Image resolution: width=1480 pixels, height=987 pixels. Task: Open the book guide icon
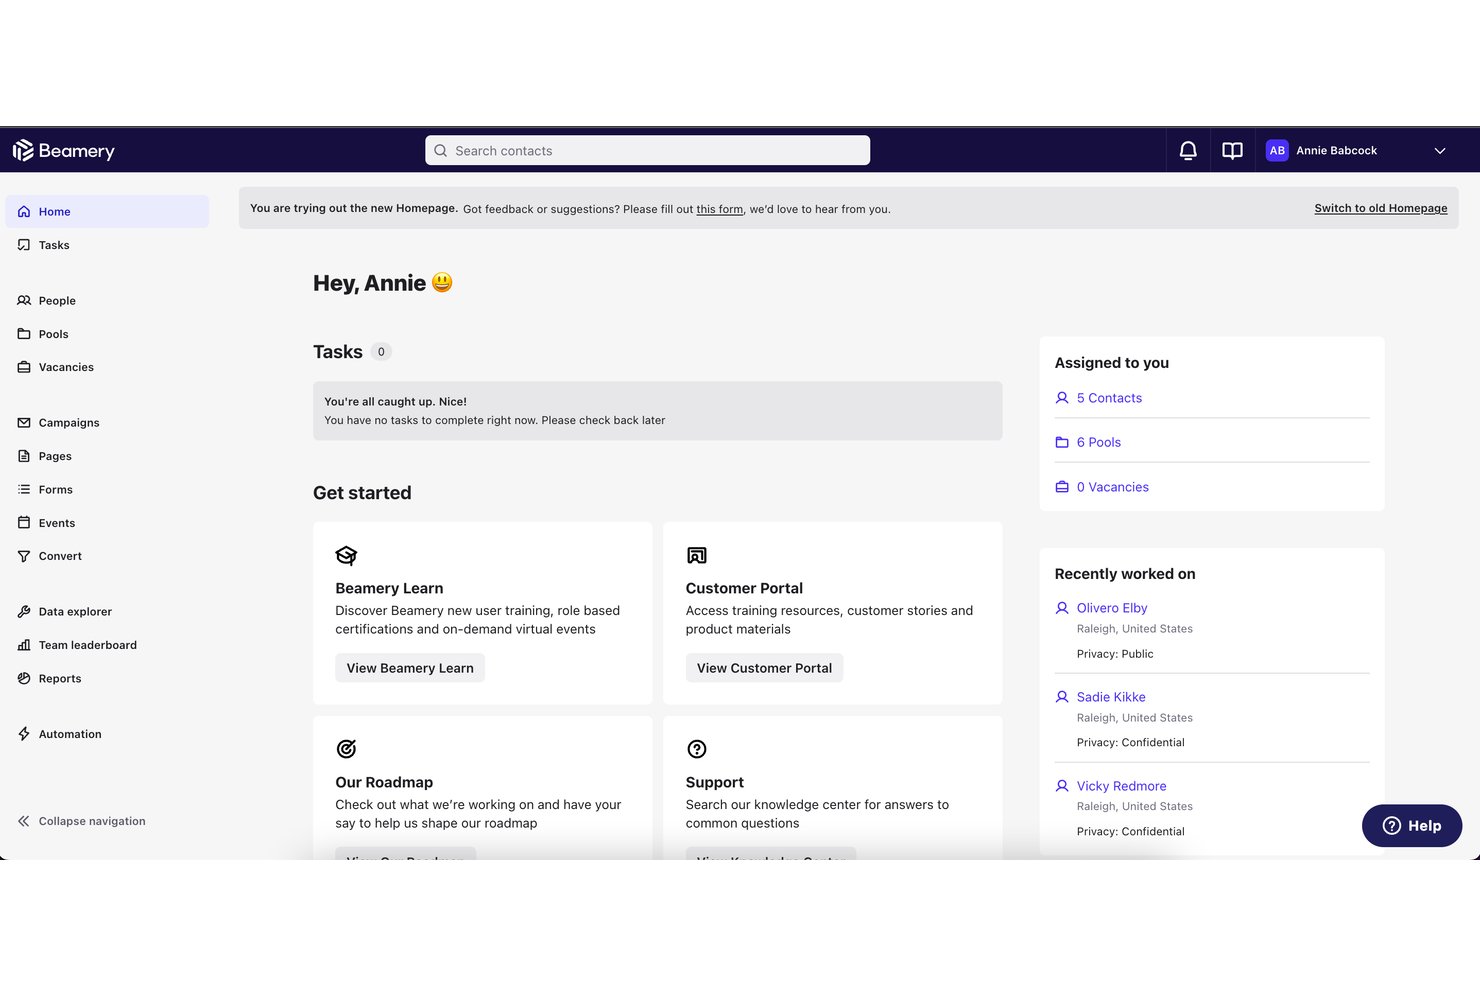[x=1232, y=150]
